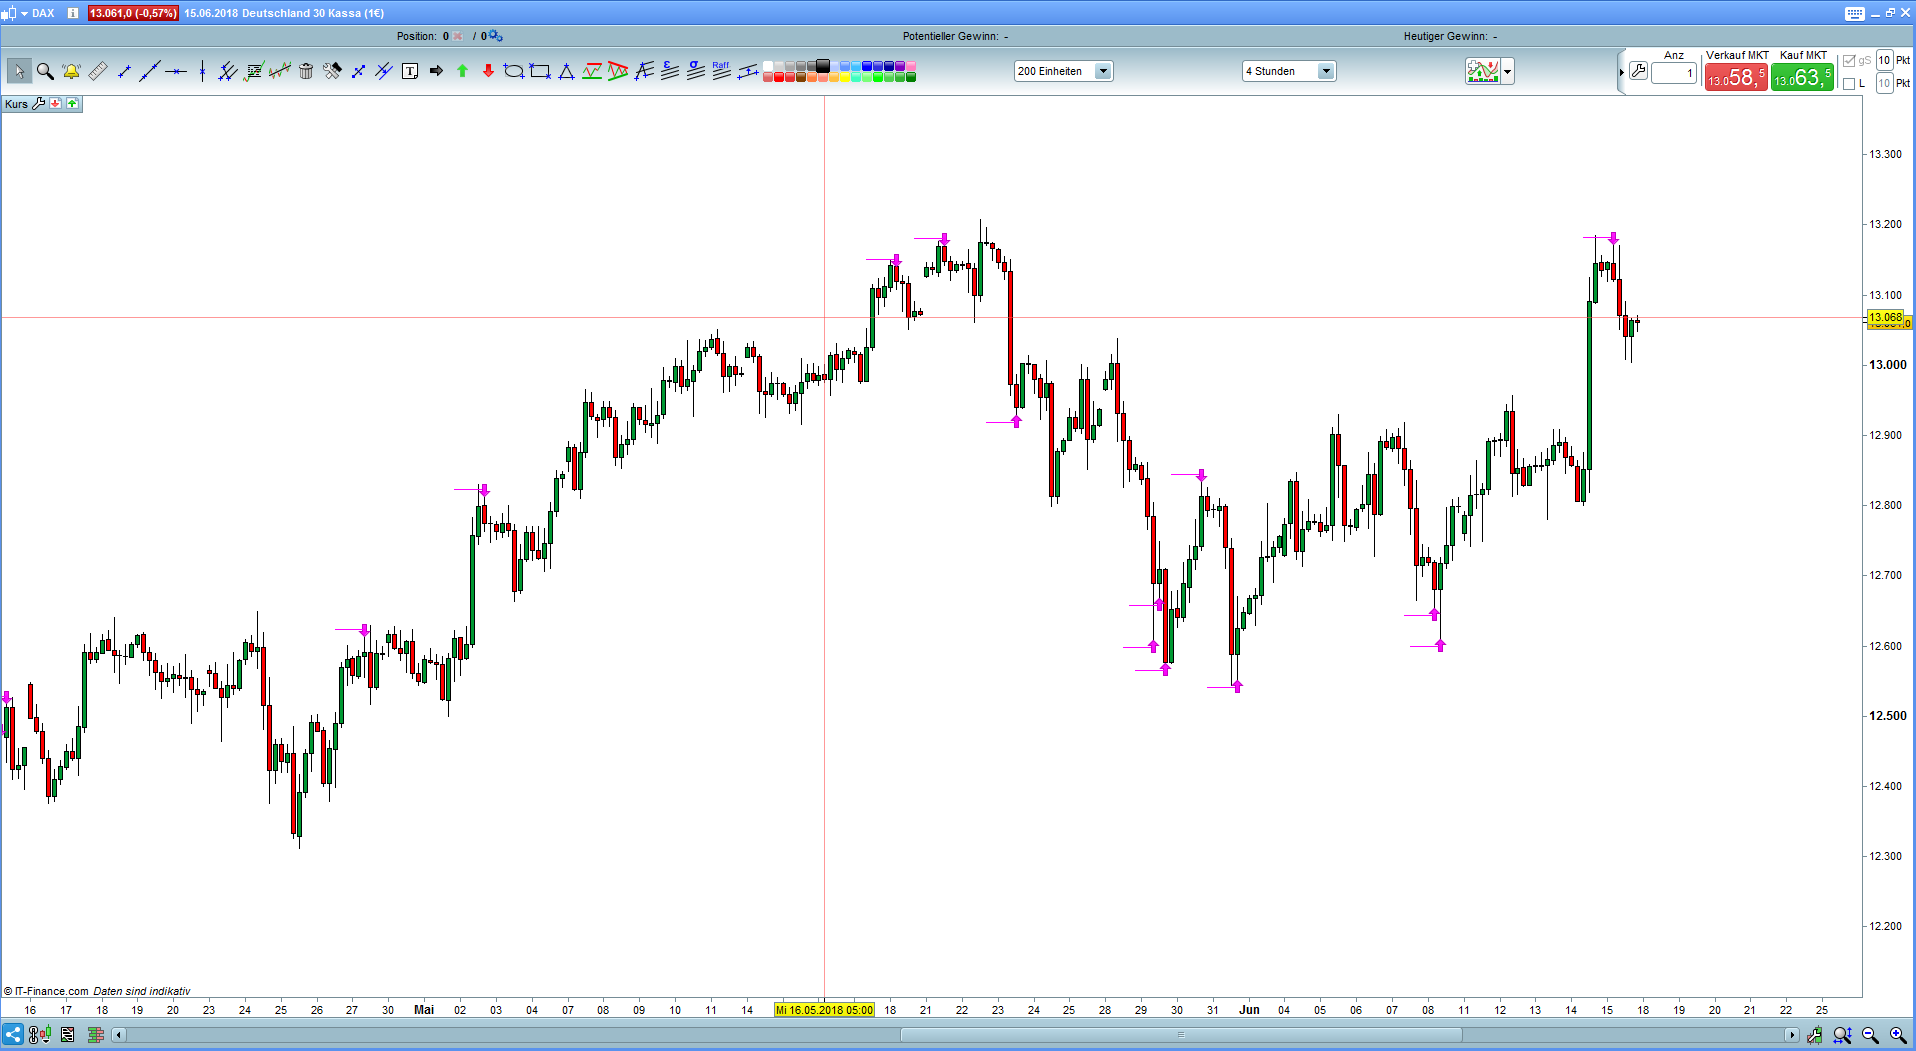Toggle the gS checkbox

1849,61
